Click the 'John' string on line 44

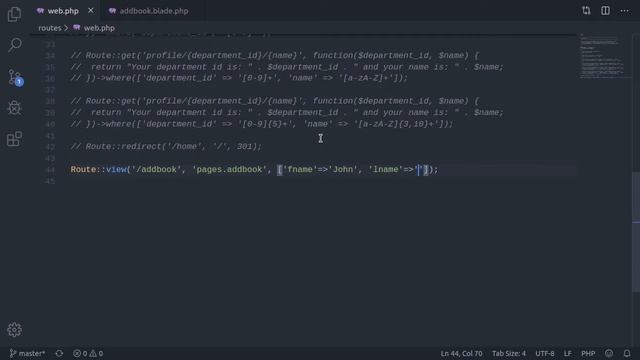(x=342, y=170)
